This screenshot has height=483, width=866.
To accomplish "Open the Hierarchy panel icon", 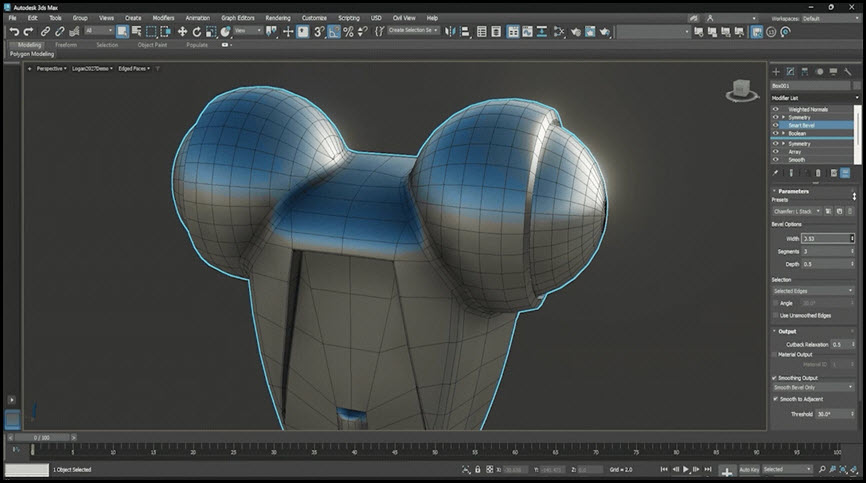I will [x=805, y=72].
